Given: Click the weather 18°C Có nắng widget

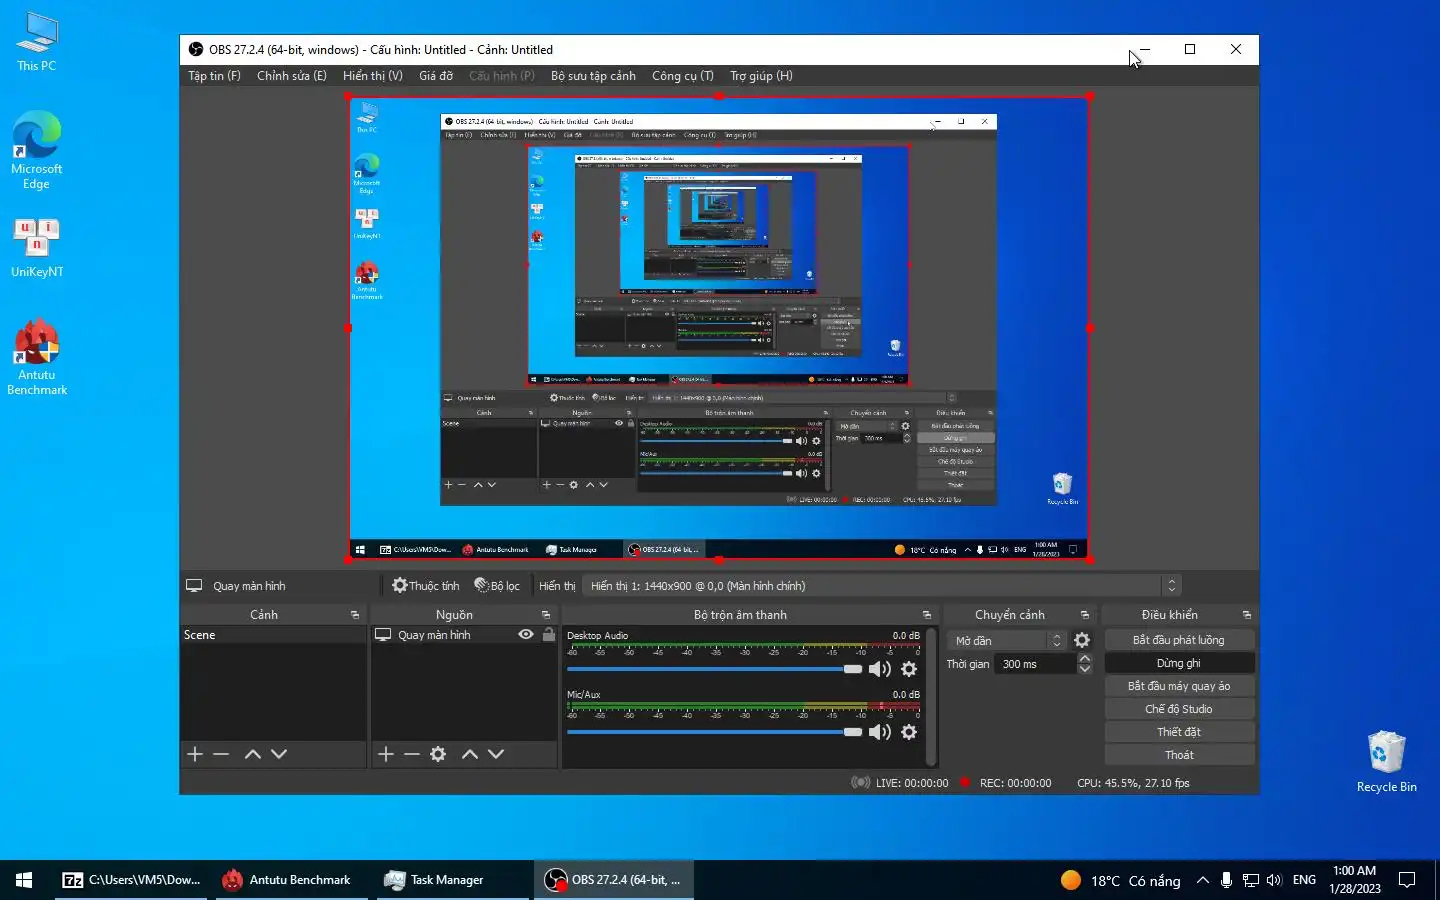Looking at the screenshot, I should (x=1121, y=880).
